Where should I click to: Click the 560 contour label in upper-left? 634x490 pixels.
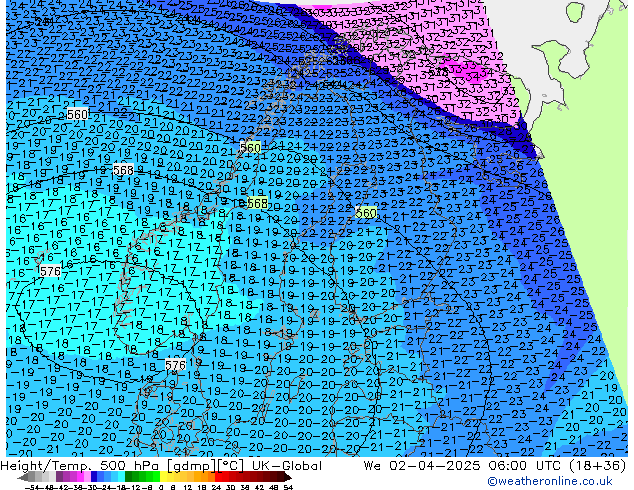tap(77, 114)
